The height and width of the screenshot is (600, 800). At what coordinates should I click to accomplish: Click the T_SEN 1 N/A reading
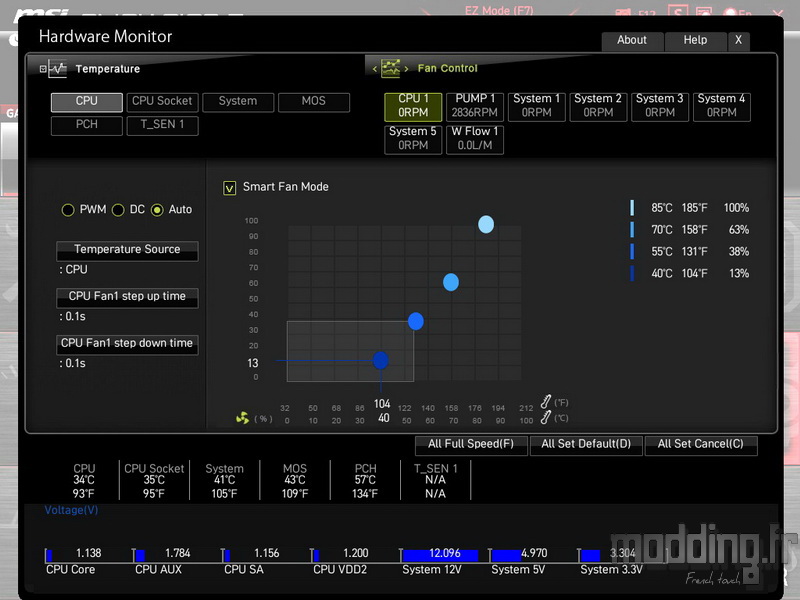coord(435,480)
